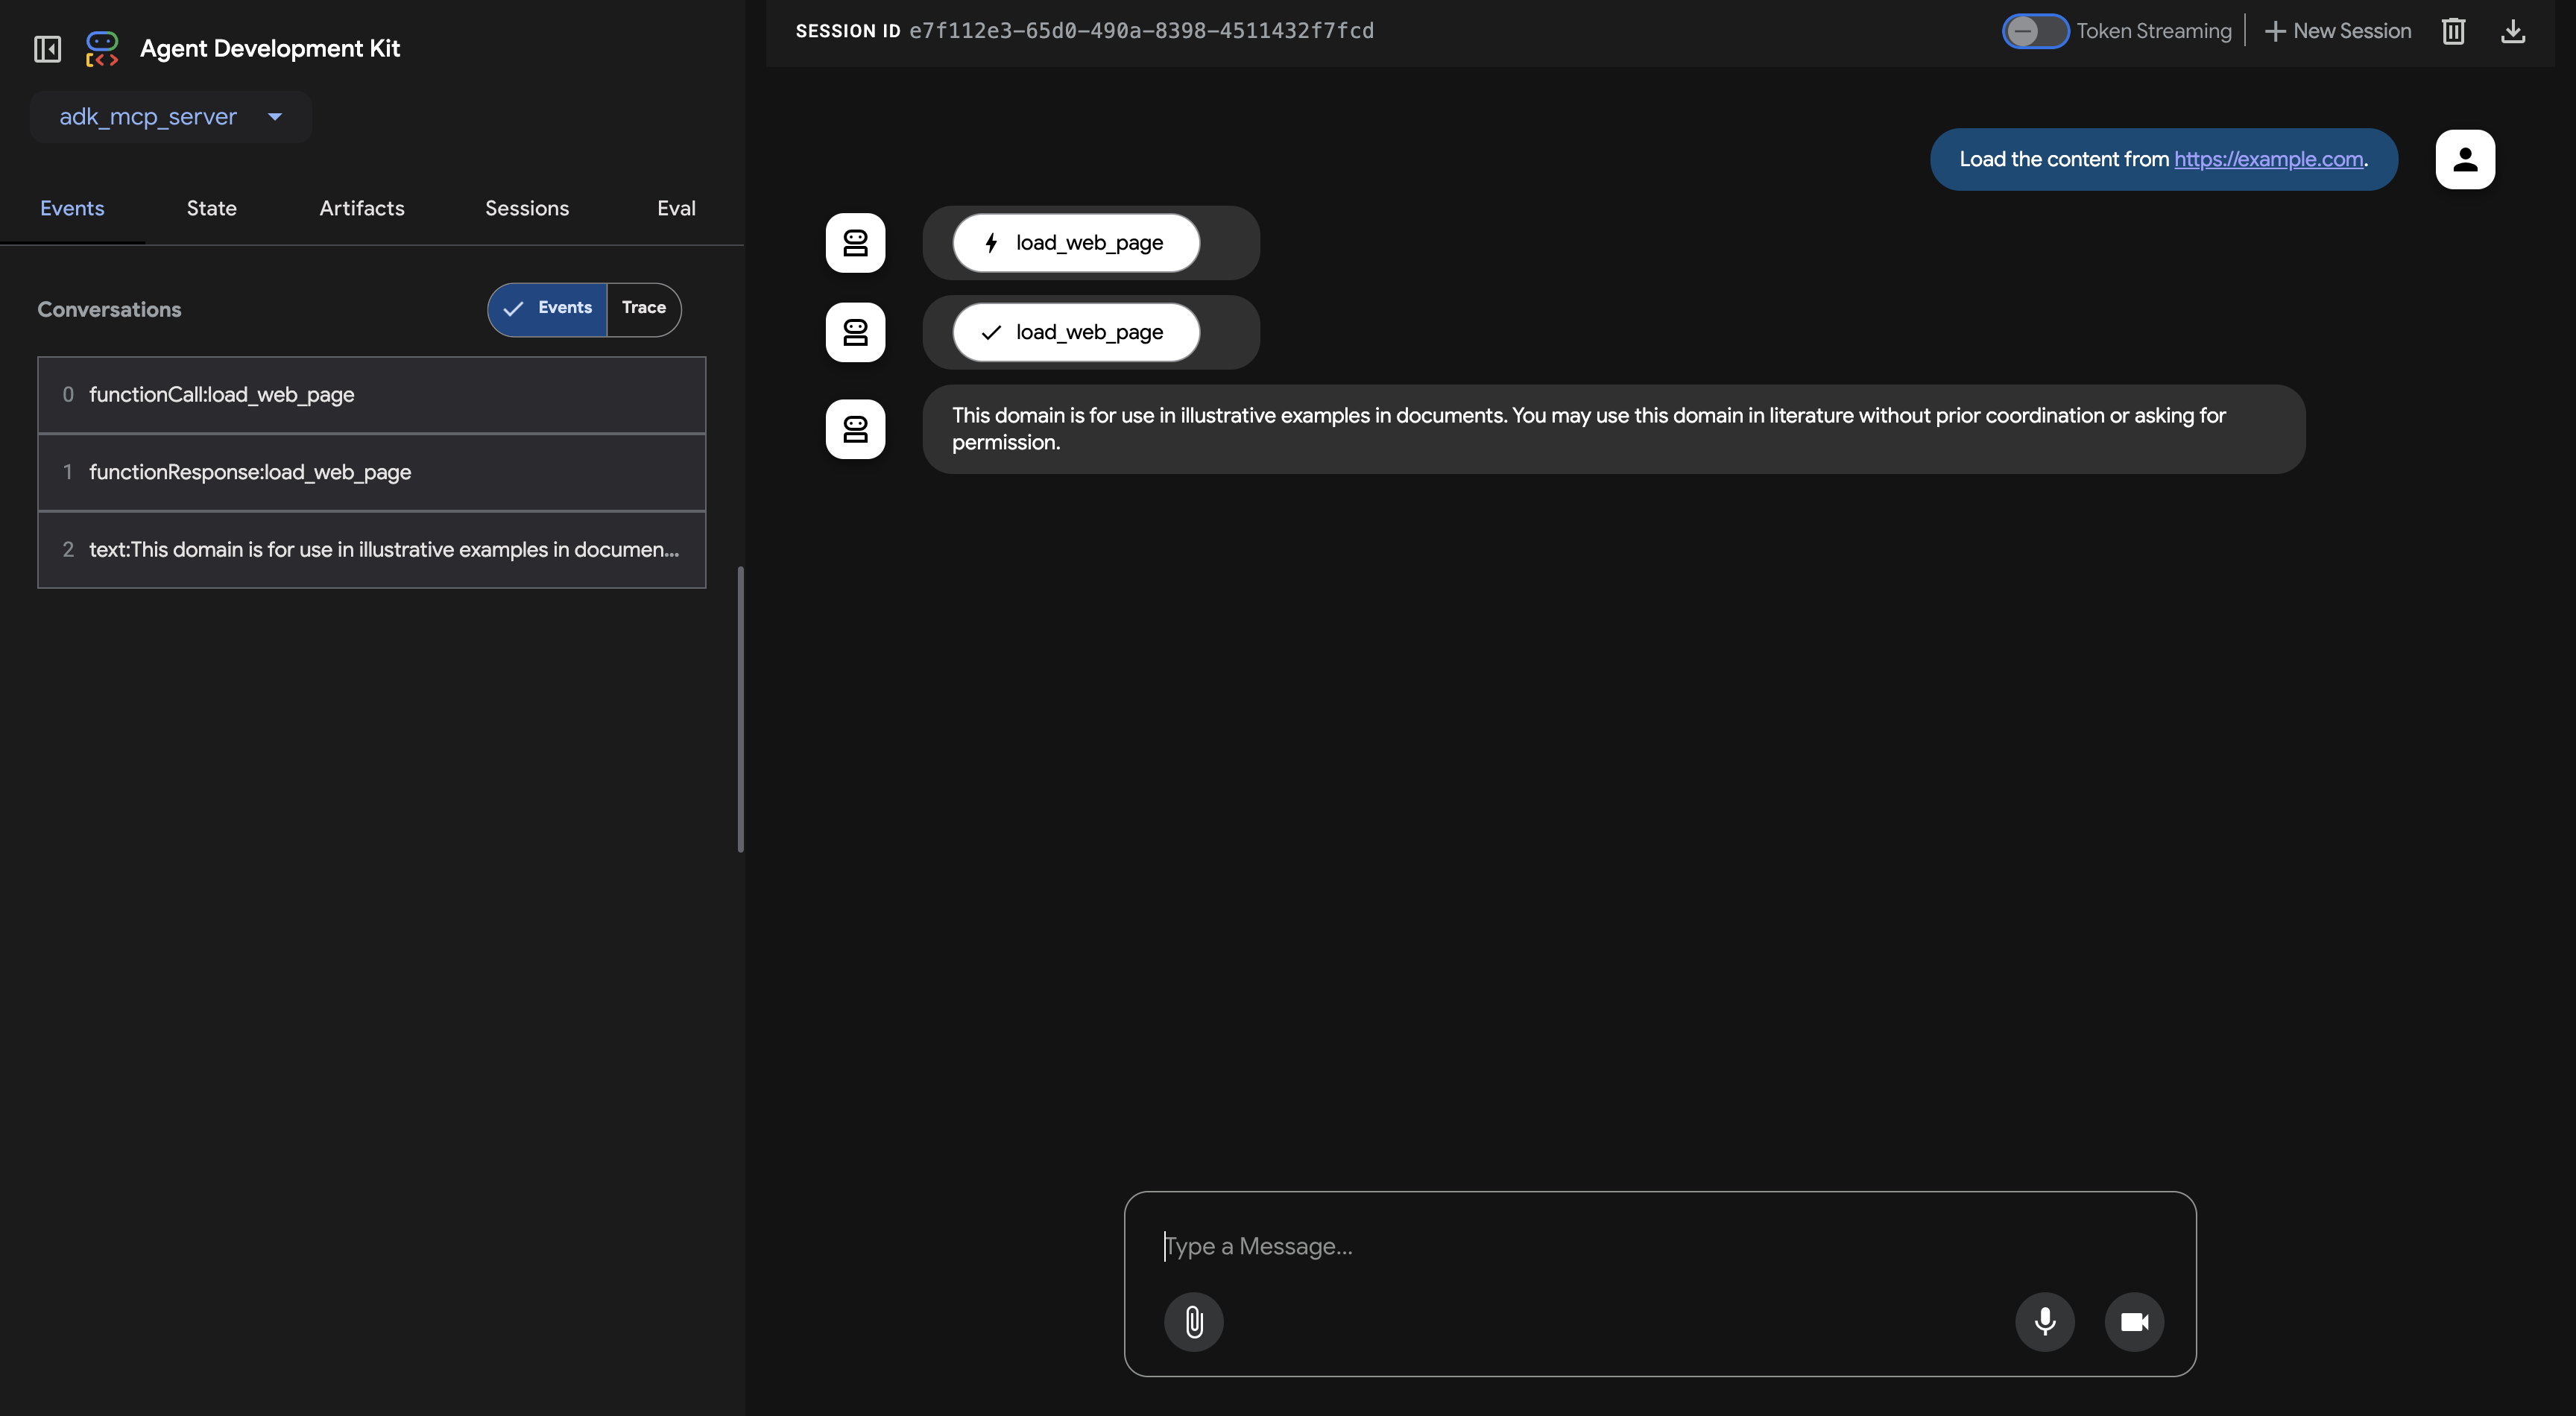The width and height of the screenshot is (2576, 1416).
Task: Expand the checkmark load_web_page response chip
Action: coord(1075,332)
